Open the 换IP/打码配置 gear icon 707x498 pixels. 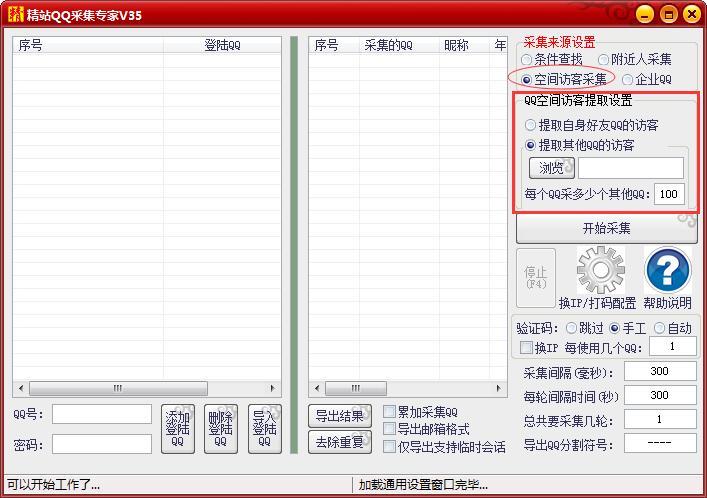click(601, 270)
